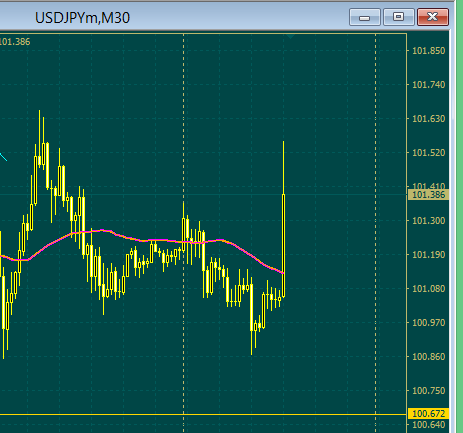Click the 100.640 label on price scale
The height and width of the screenshot is (433, 463).
pyautogui.click(x=429, y=425)
